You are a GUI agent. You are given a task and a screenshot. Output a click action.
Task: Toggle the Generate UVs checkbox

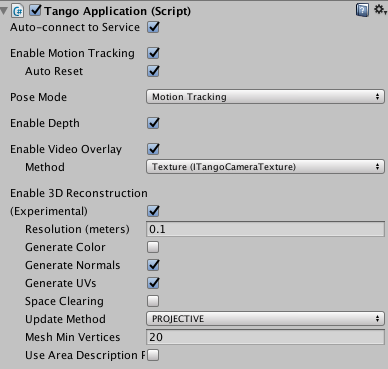[153, 283]
